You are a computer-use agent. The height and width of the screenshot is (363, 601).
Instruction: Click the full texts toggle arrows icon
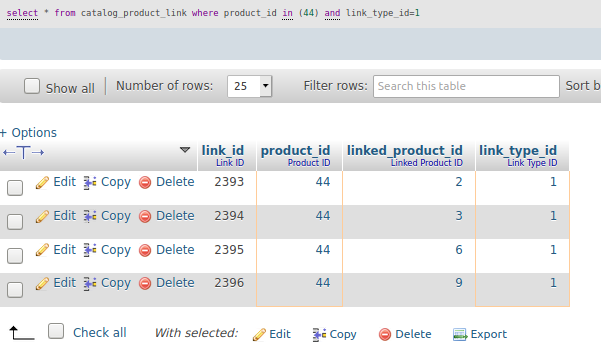coord(23,153)
